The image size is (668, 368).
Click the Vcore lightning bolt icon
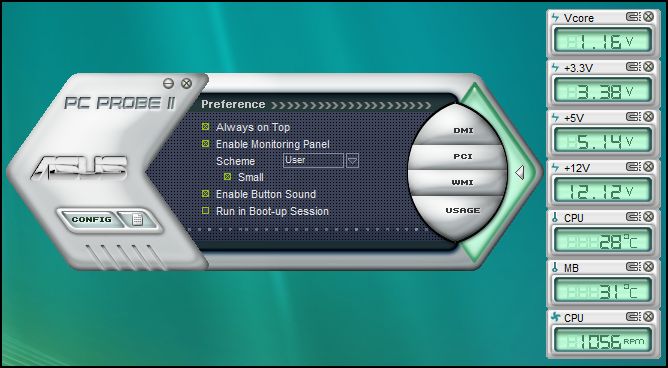pos(555,17)
